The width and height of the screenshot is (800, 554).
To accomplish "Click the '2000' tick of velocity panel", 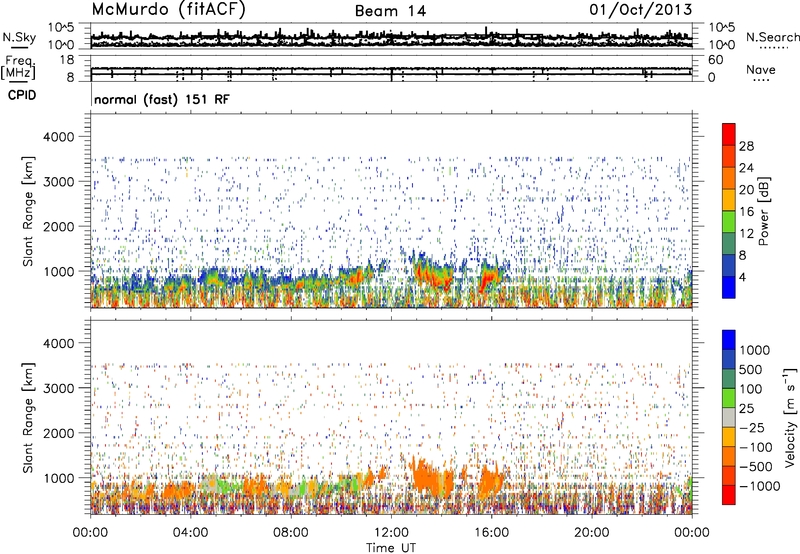I will click(58, 433).
